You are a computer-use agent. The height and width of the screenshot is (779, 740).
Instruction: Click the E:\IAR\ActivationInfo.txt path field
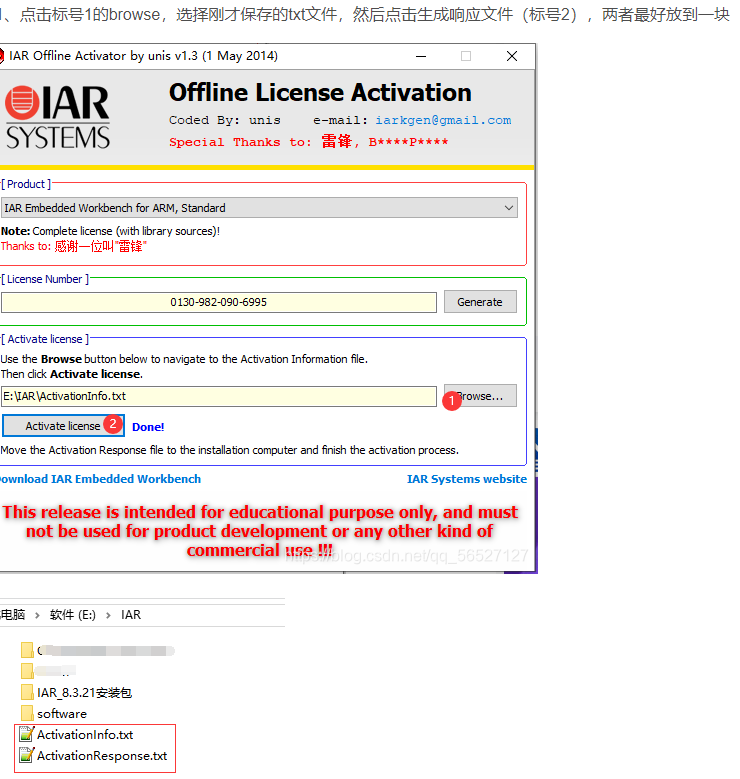(219, 396)
